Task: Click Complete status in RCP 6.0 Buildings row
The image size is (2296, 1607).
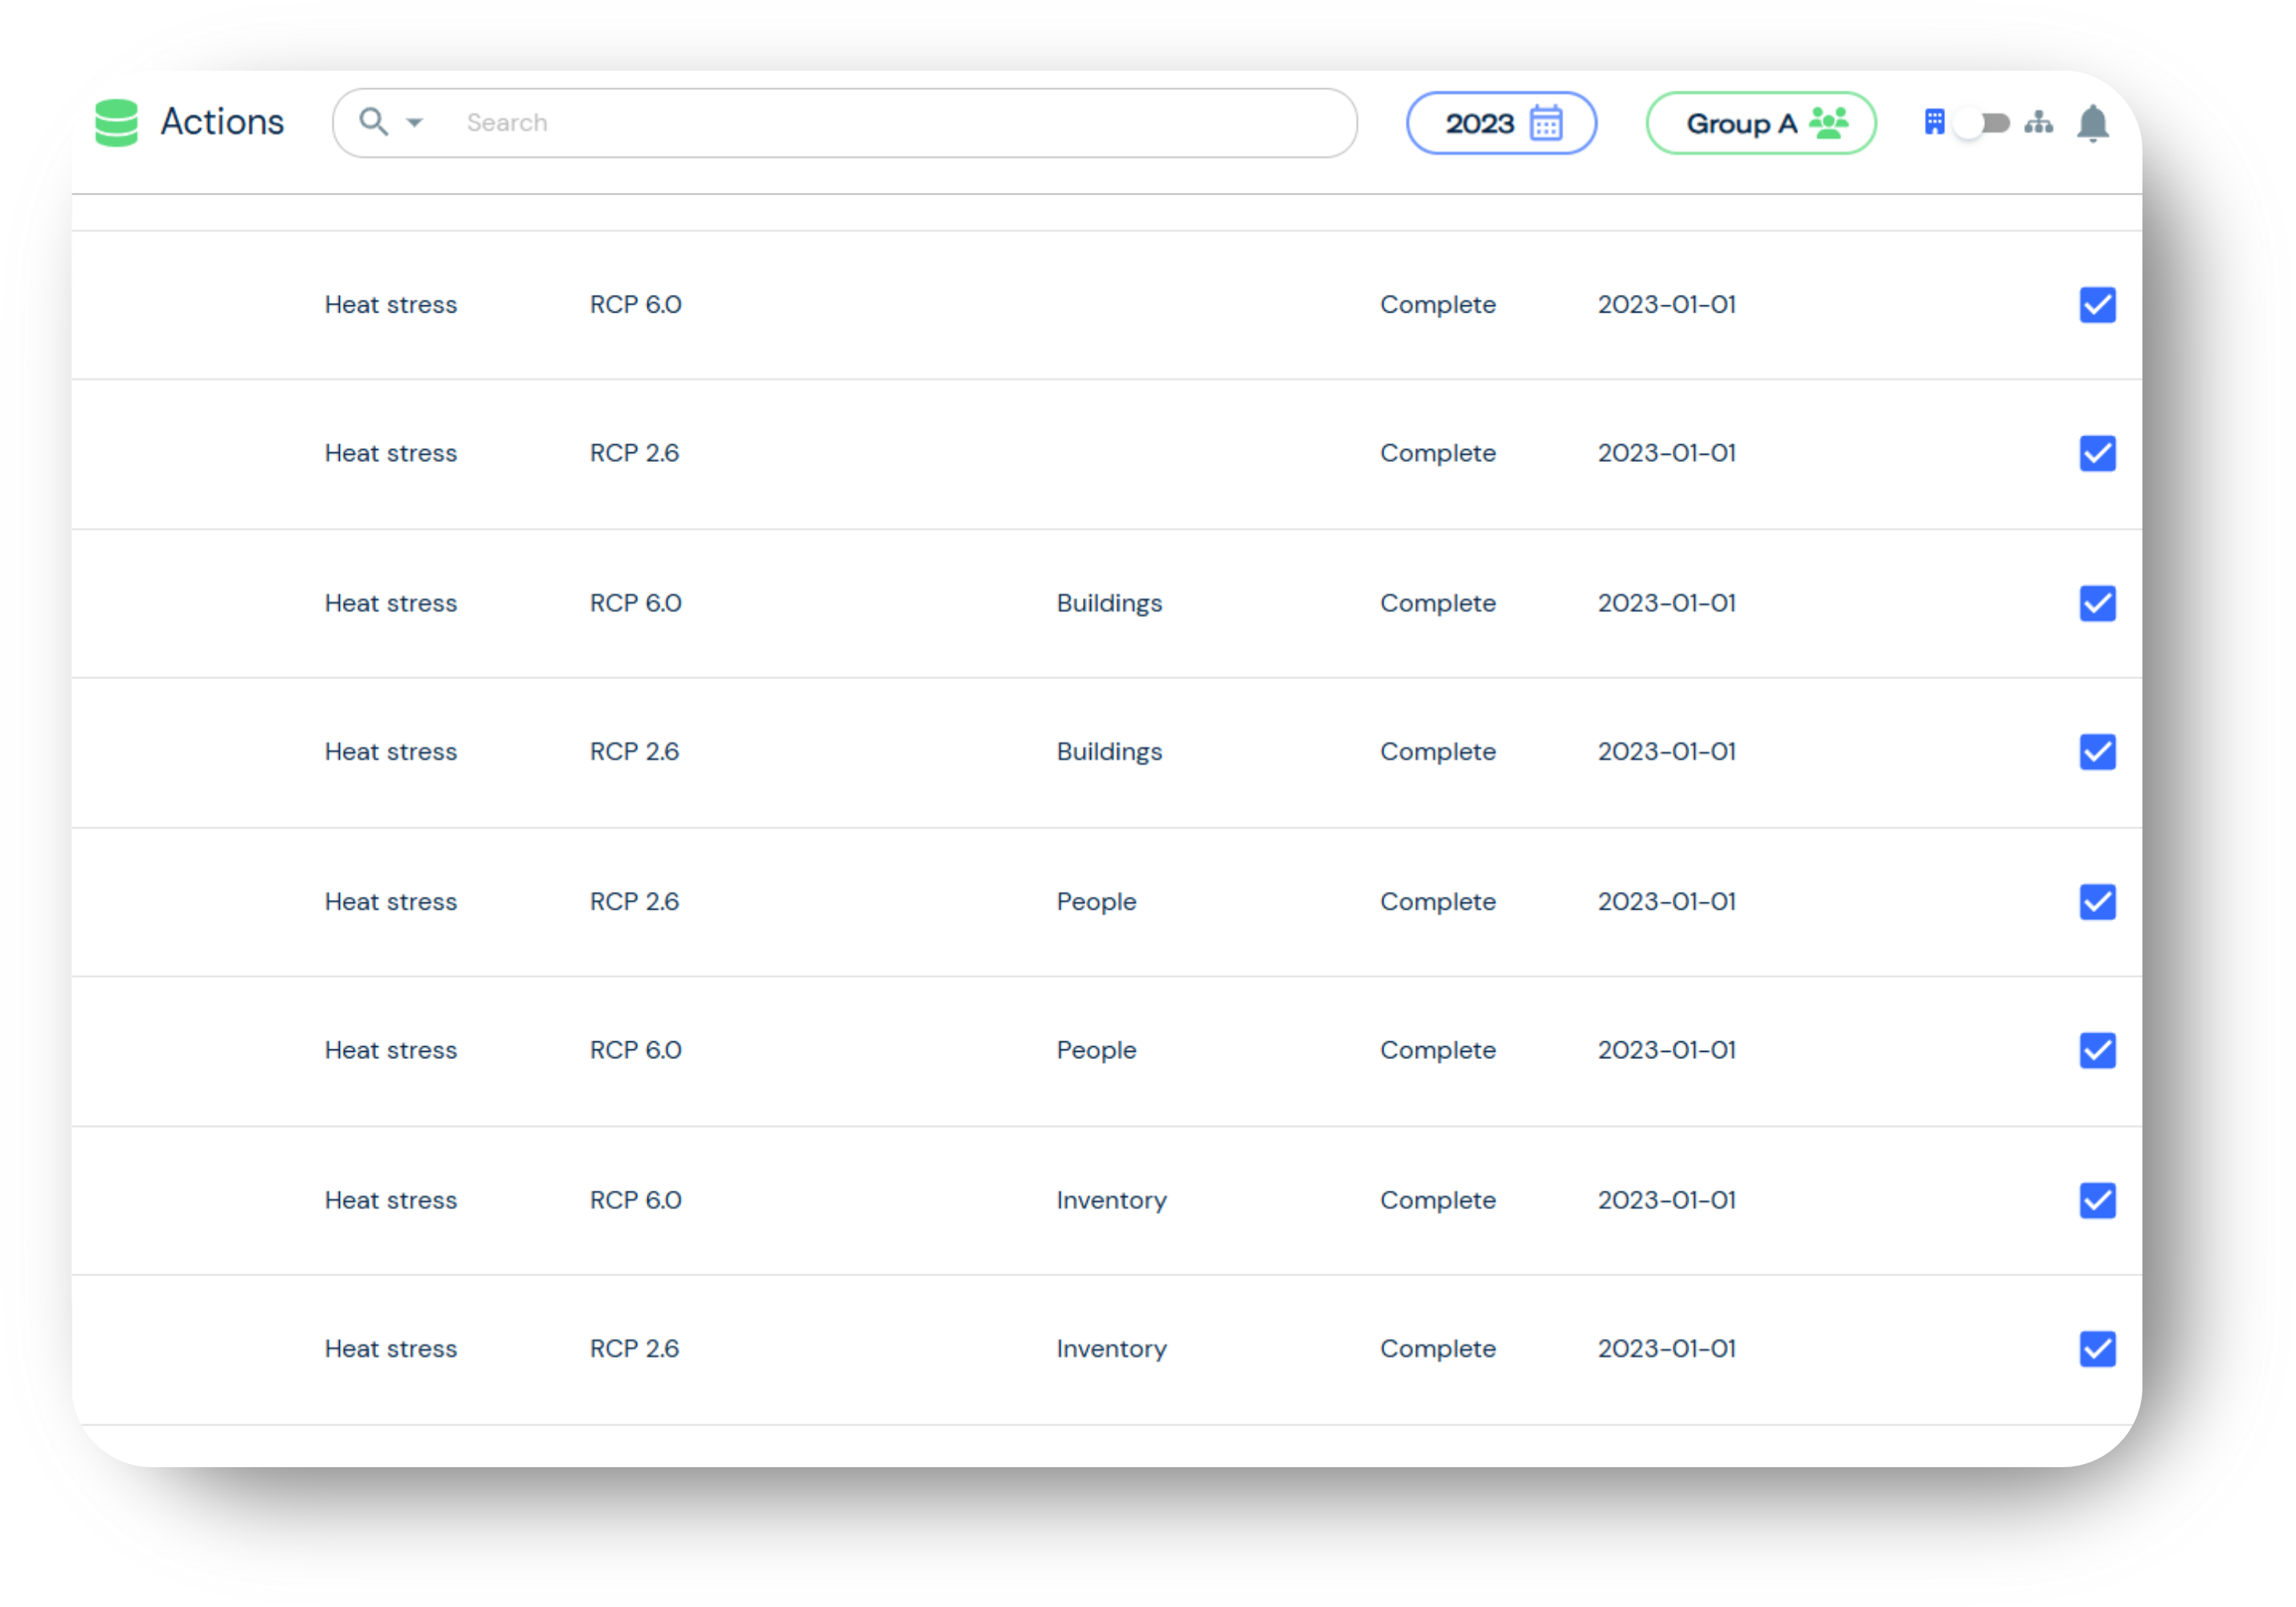Action: tap(1438, 604)
